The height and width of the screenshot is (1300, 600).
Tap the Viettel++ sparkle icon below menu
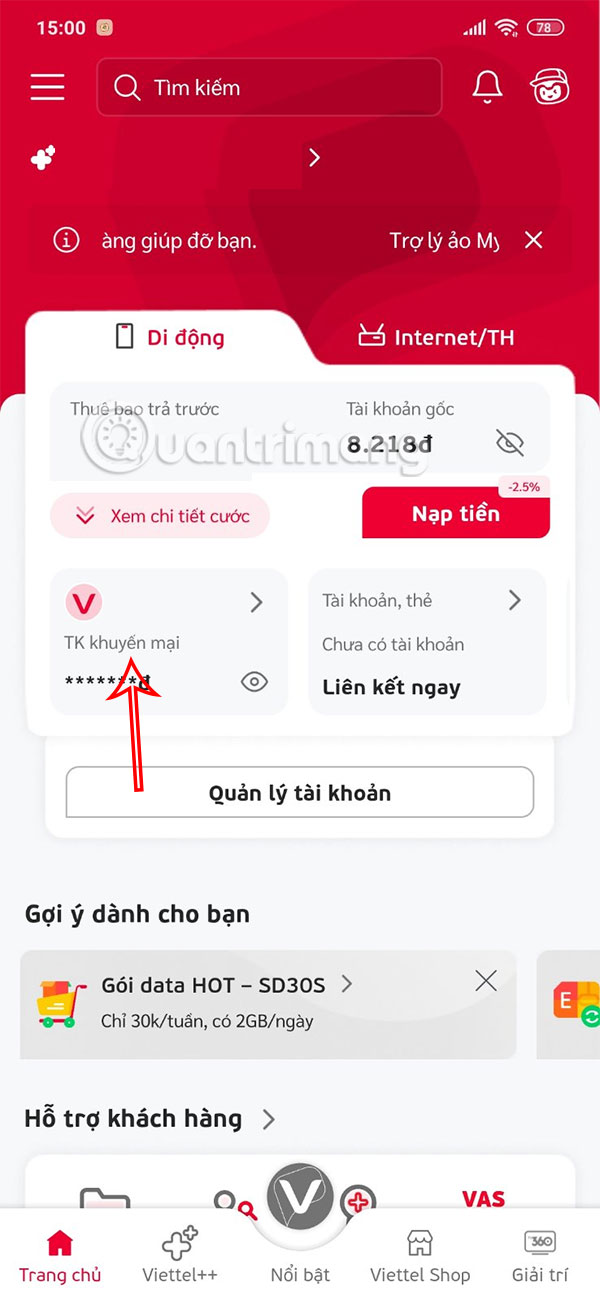click(42, 157)
